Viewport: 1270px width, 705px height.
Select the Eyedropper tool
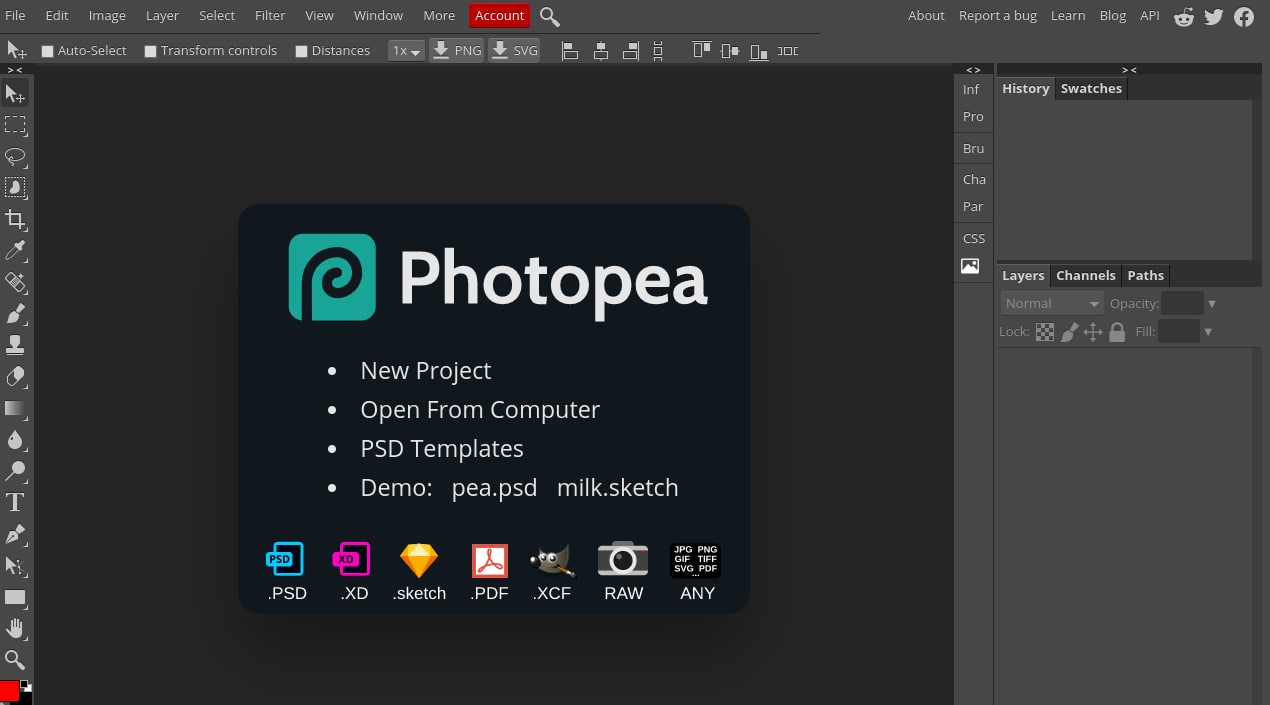[x=15, y=251]
